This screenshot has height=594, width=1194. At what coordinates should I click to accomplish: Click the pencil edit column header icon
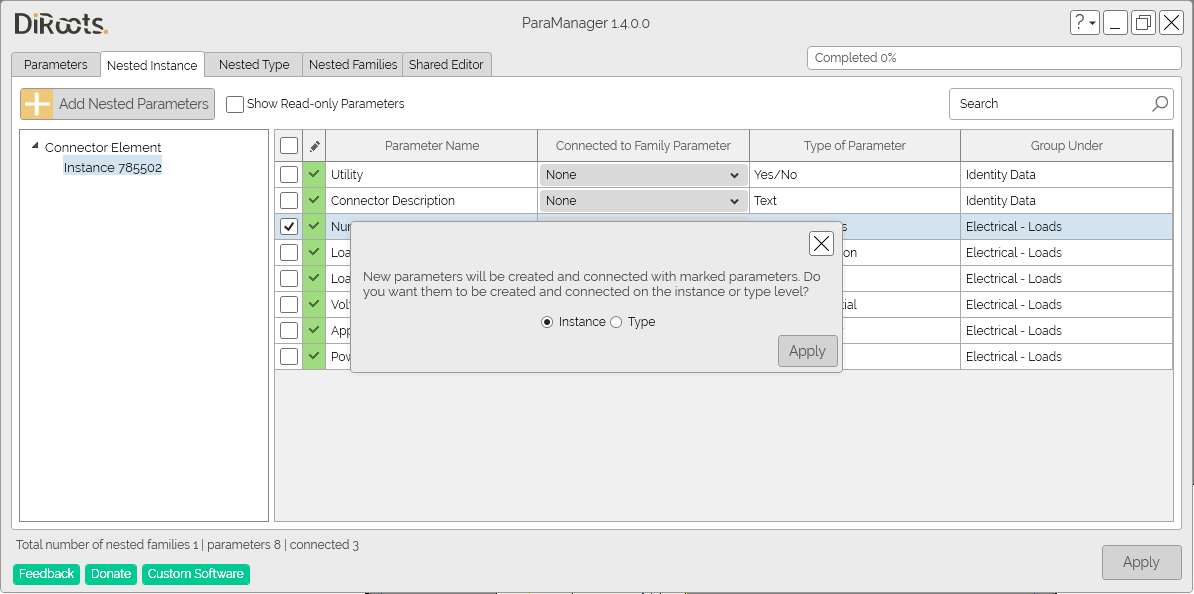pyautogui.click(x=314, y=146)
